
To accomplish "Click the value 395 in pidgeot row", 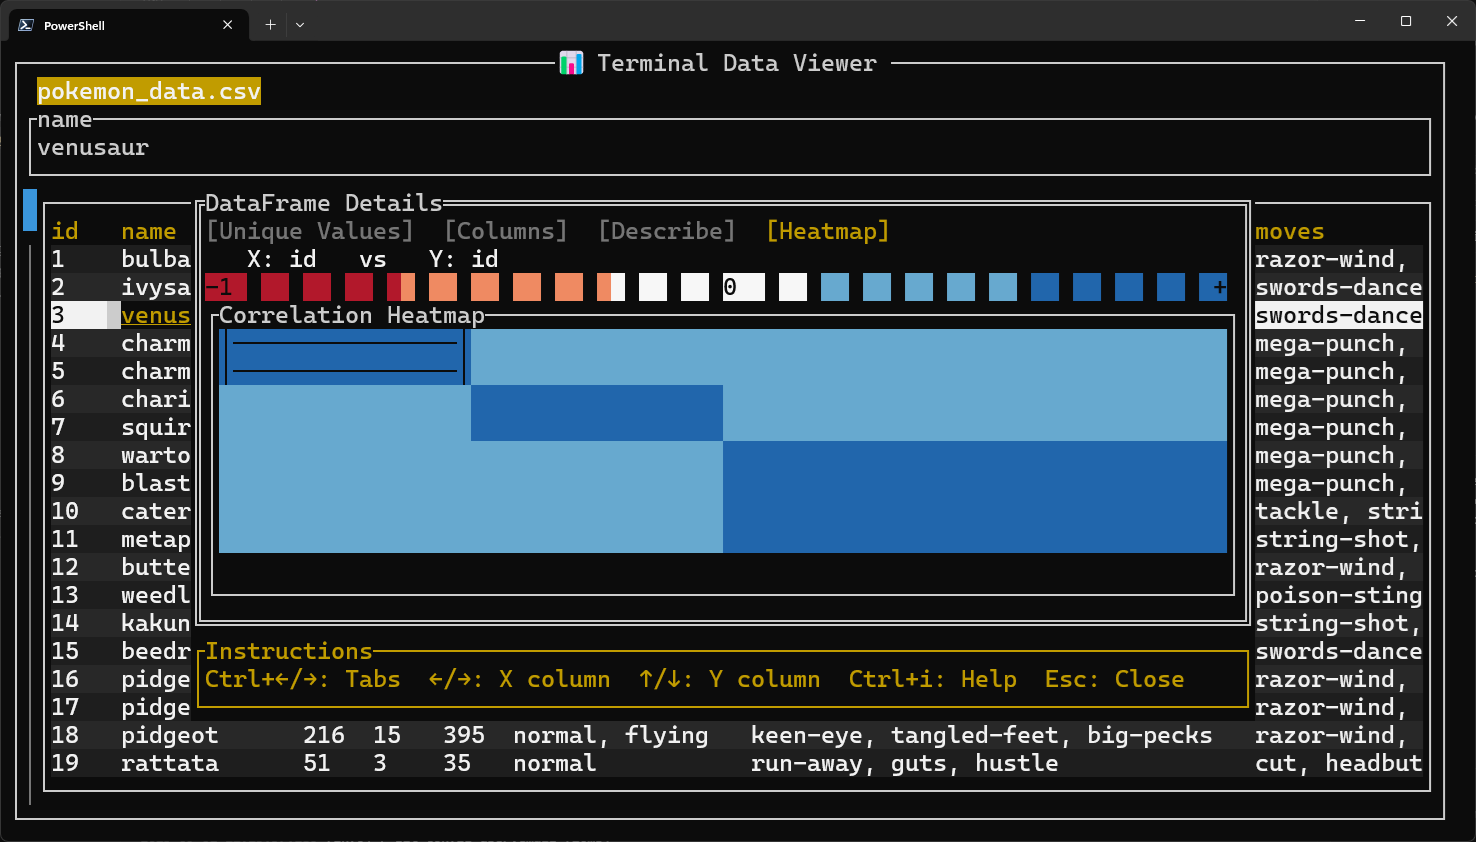I will tap(464, 735).
